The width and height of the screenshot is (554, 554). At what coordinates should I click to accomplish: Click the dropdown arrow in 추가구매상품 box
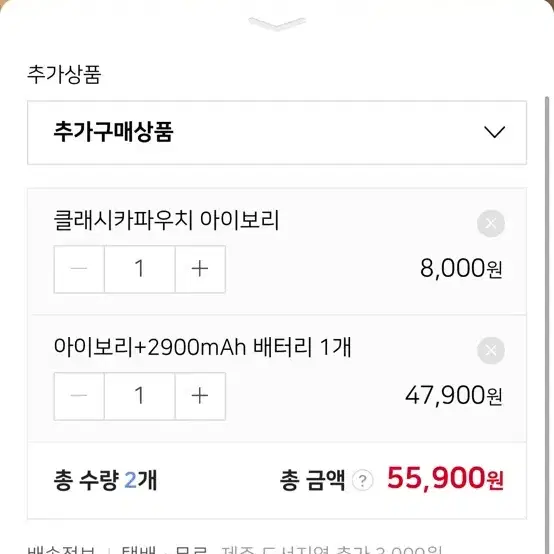494,132
